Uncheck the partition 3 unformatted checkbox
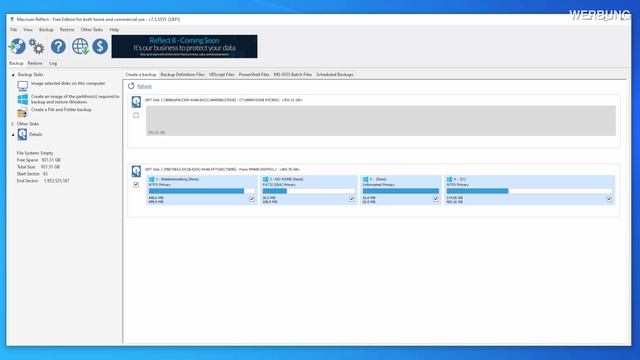Viewport: 640px width, 360px height. [436, 199]
